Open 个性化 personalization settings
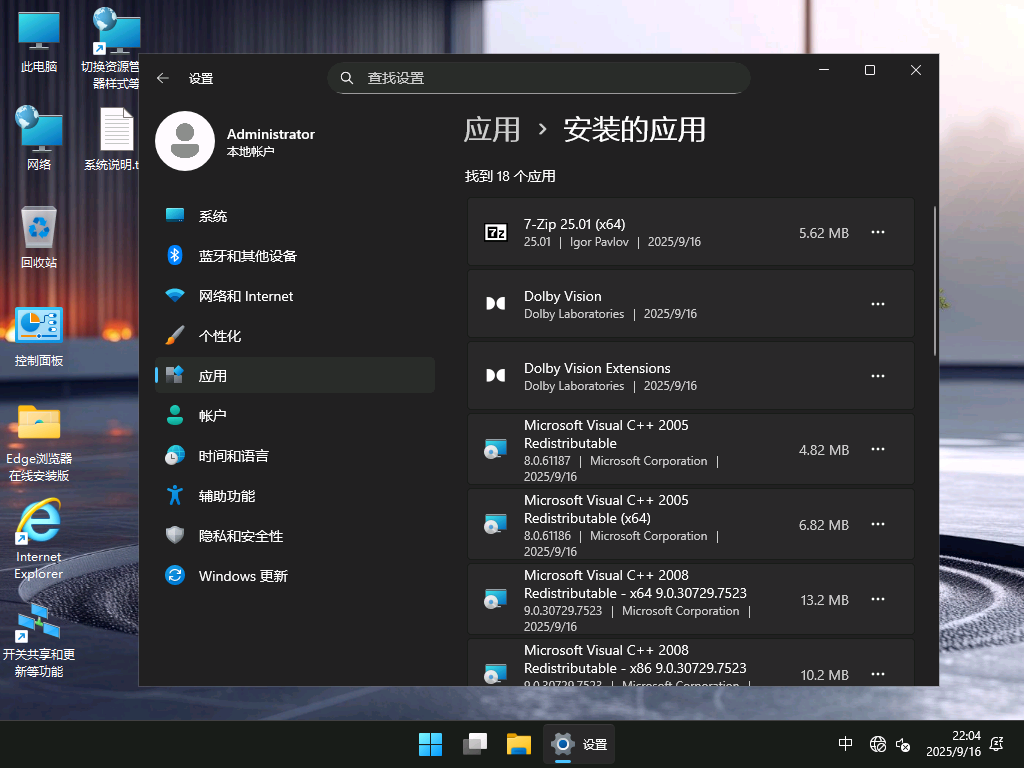The height and width of the screenshot is (768, 1024). [x=295, y=336]
